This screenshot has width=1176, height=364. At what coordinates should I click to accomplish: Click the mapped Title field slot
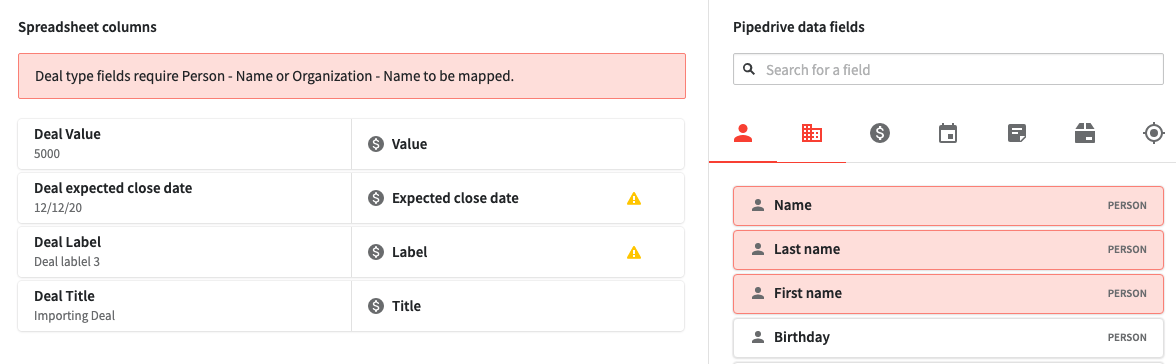(518, 306)
